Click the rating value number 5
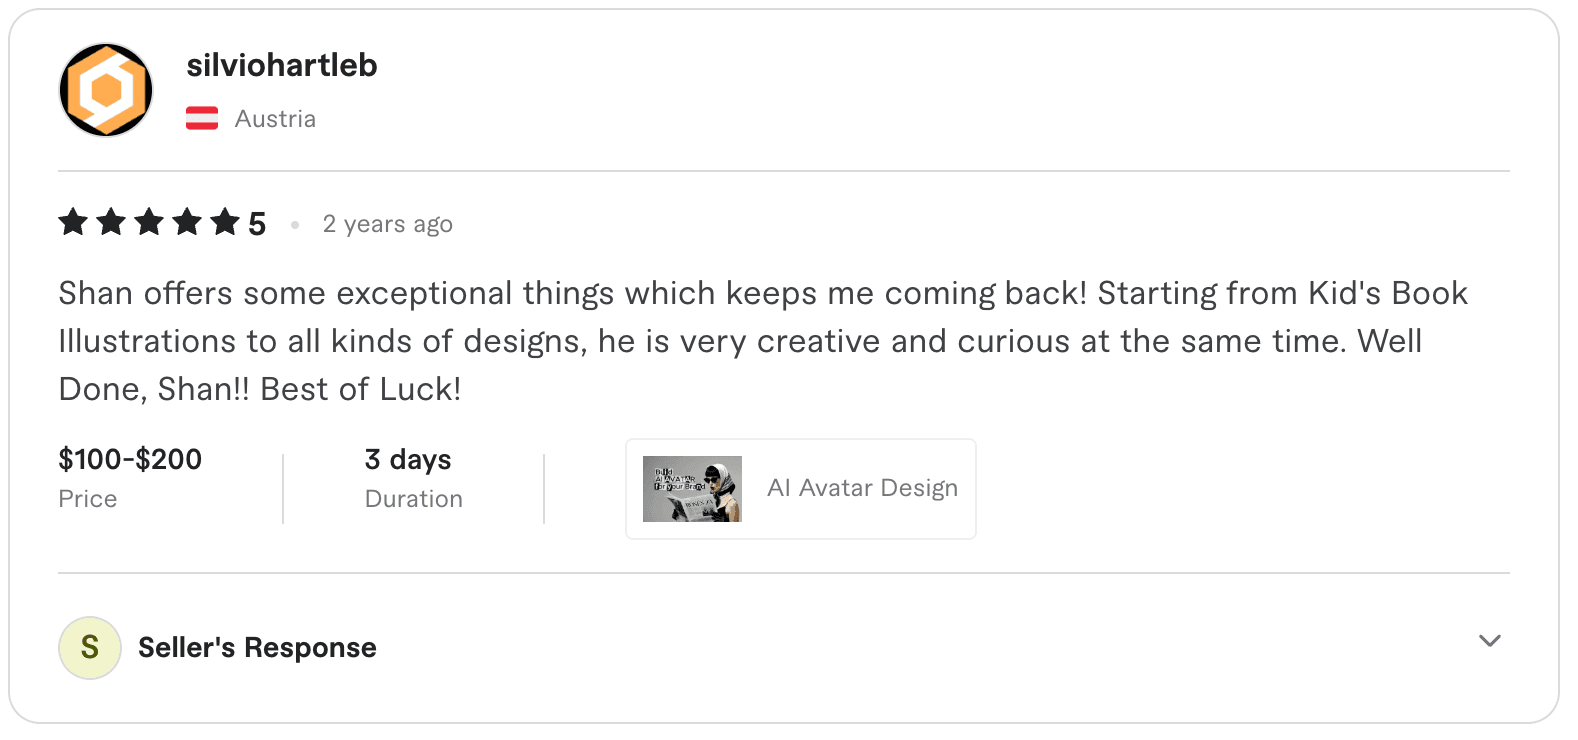This screenshot has width=1578, height=740. [257, 222]
